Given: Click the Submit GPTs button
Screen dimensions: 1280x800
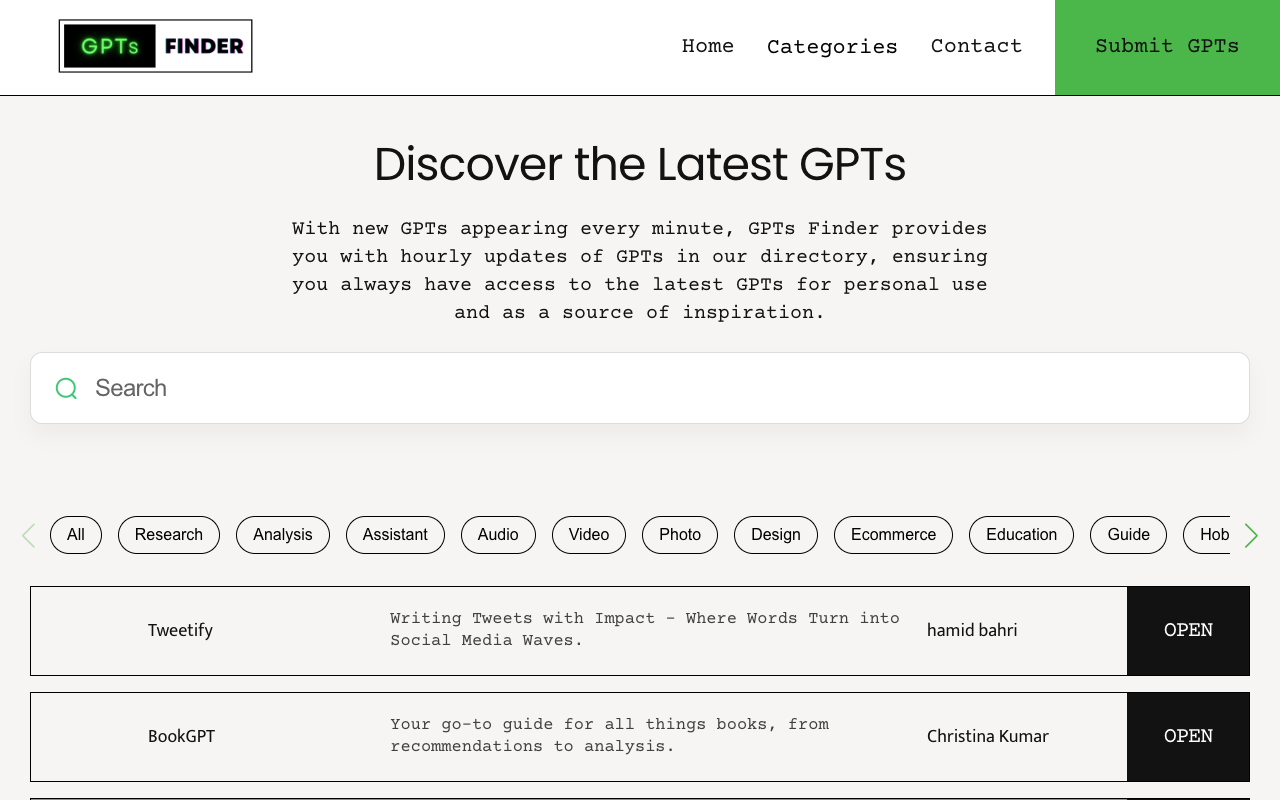Looking at the screenshot, I should (1167, 47).
